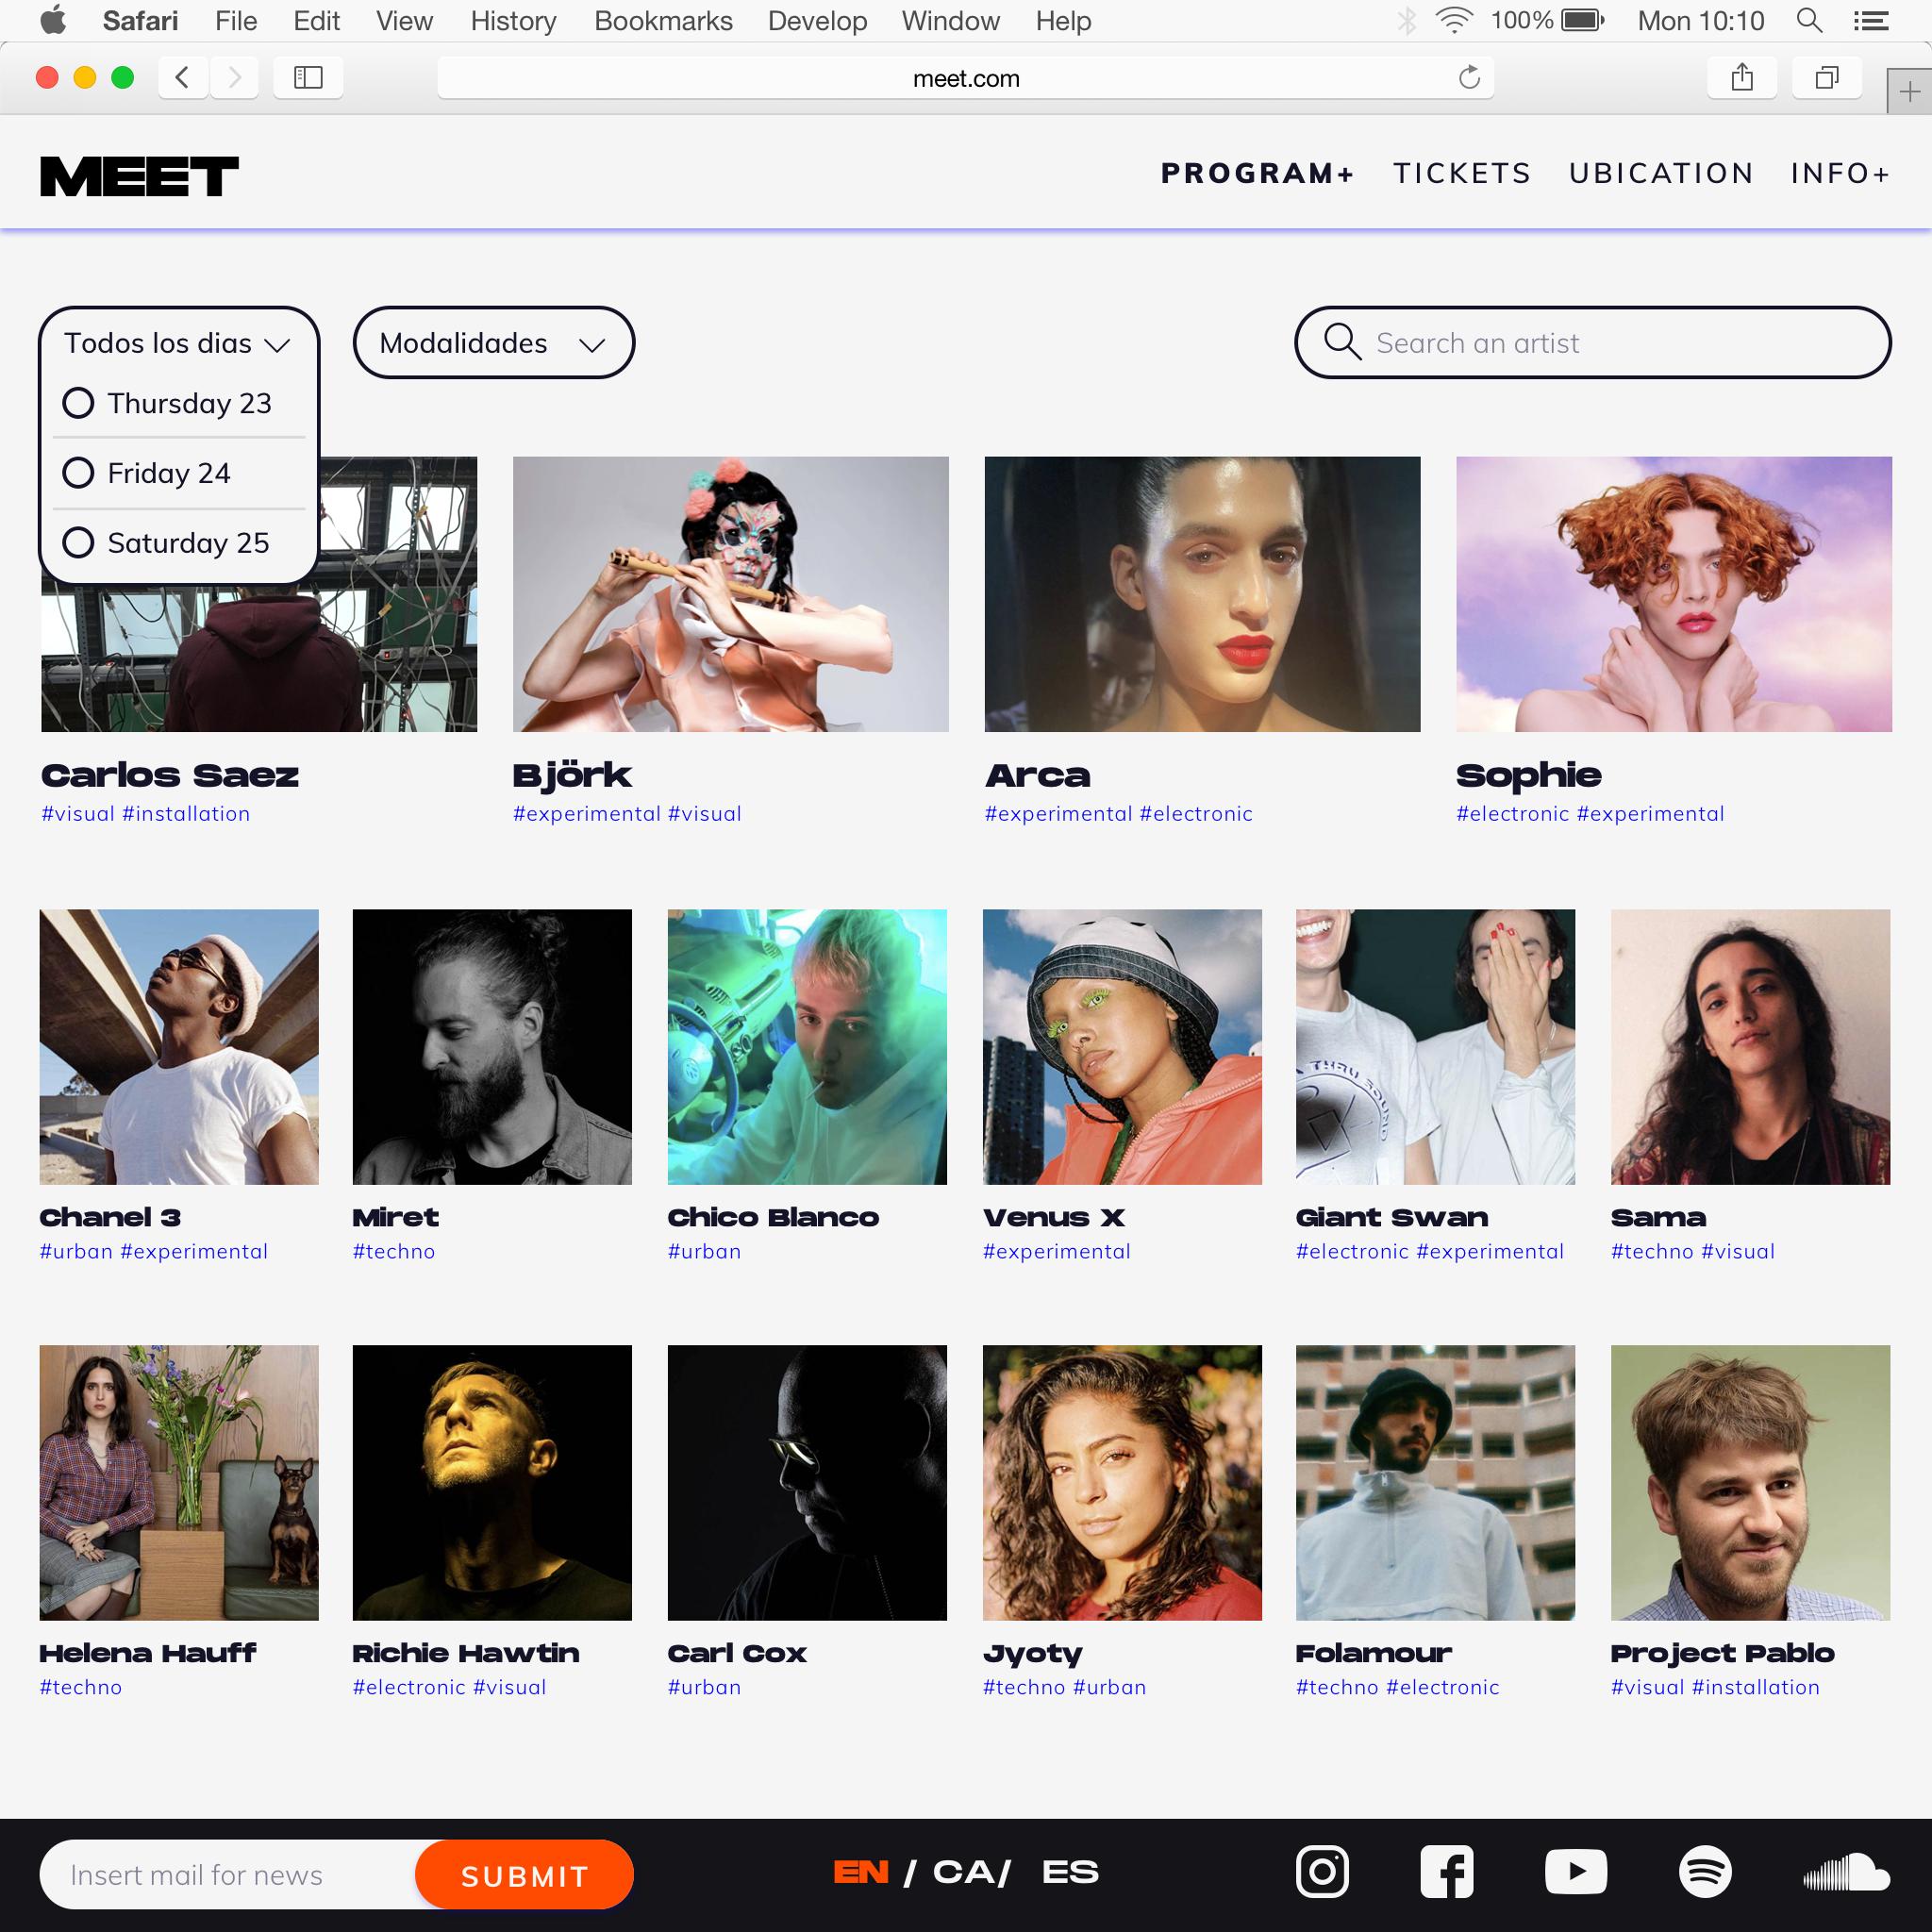This screenshot has height=1932, width=1932.
Task: Open the Sama artist photo
Action: [x=1750, y=1047]
